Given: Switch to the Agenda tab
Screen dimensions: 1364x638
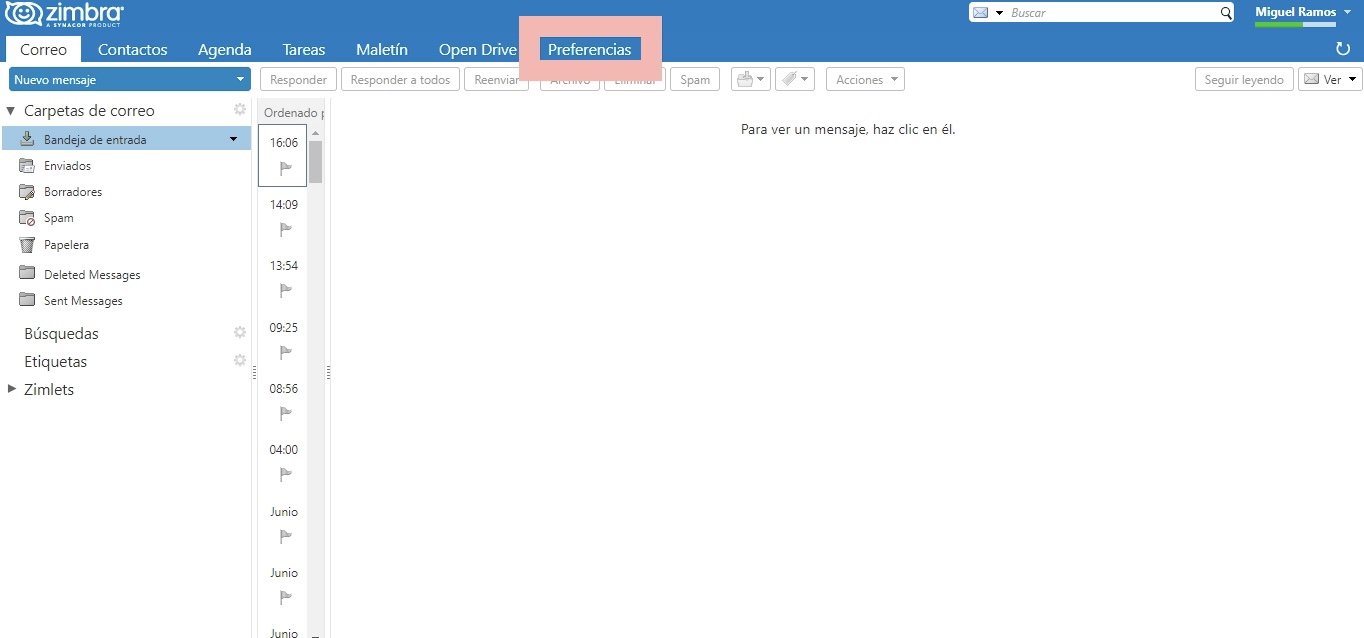Looking at the screenshot, I should click(x=224, y=50).
